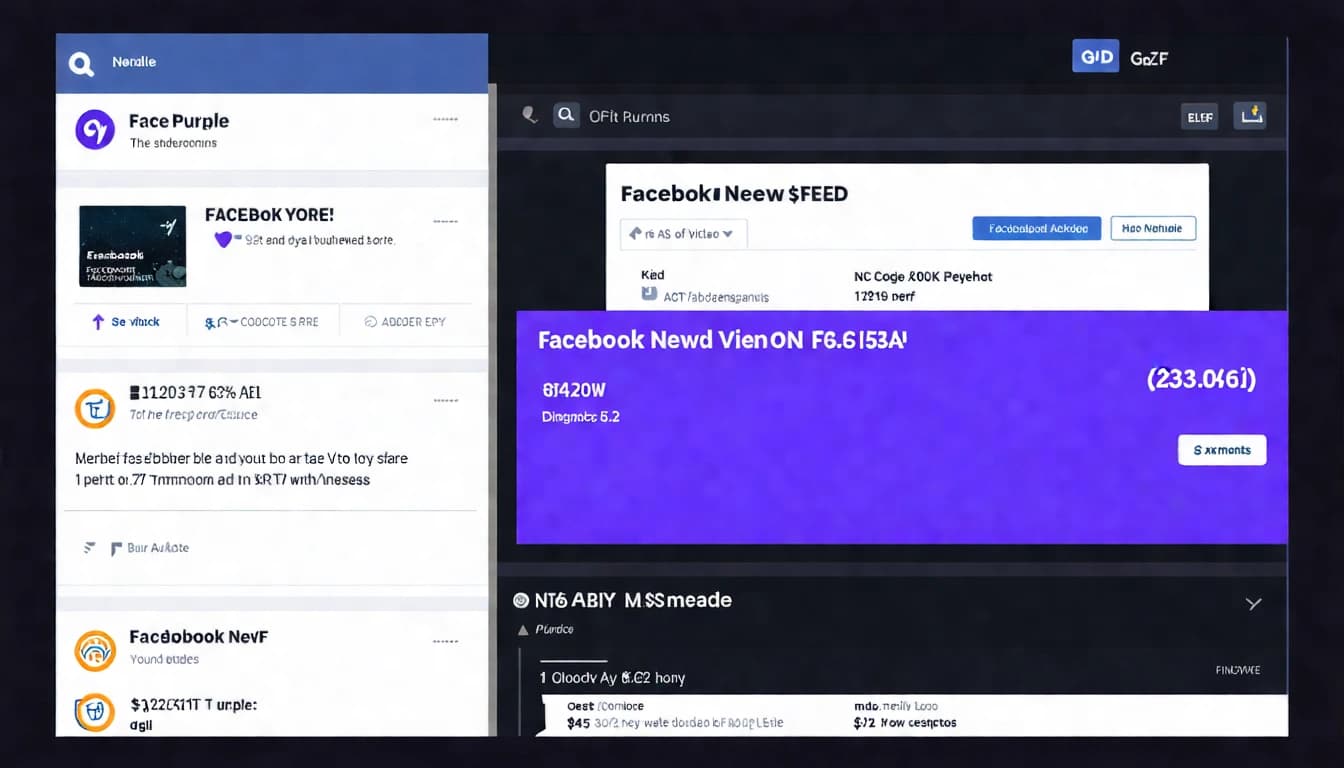Click the upload icon in the top toolbar
This screenshot has height=768, width=1344.
point(1249,115)
